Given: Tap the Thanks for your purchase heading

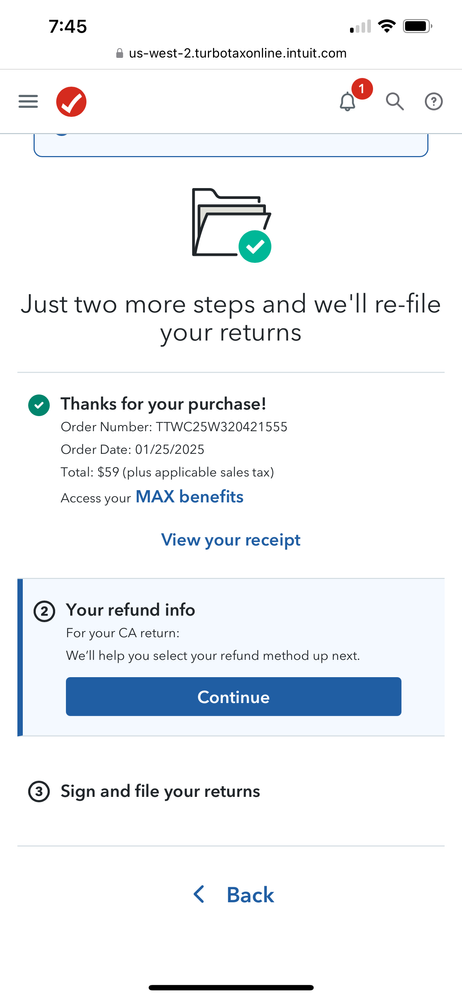Looking at the screenshot, I should pos(163,404).
